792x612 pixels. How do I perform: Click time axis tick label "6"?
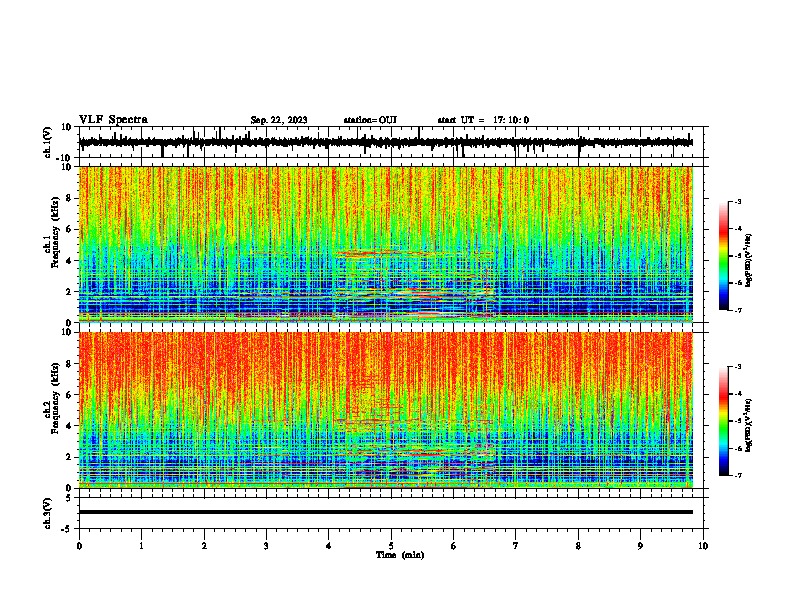coord(454,546)
